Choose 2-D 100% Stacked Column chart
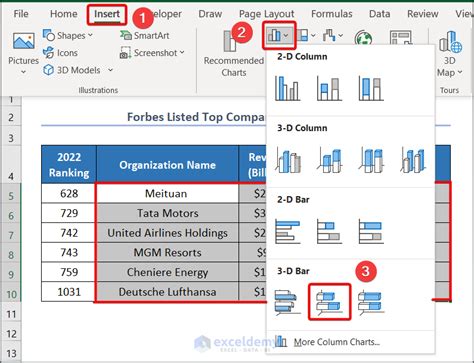Image resolution: width=474 pixels, height=363 pixels. coord(371,88)
